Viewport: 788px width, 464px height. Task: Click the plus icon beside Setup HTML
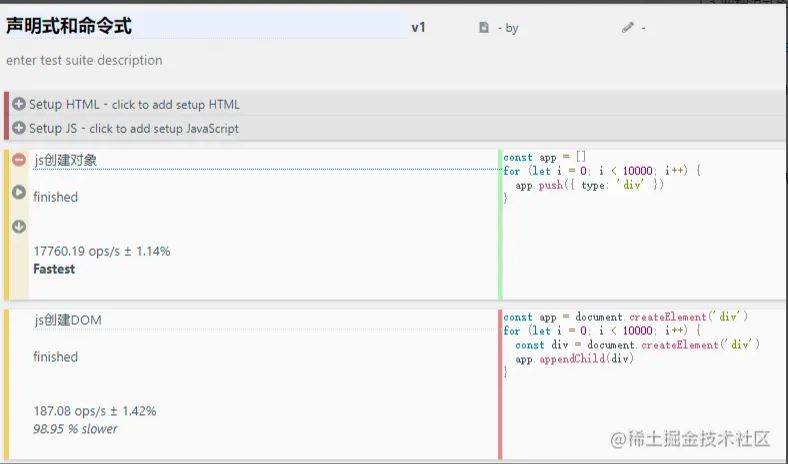click(19, 104)
